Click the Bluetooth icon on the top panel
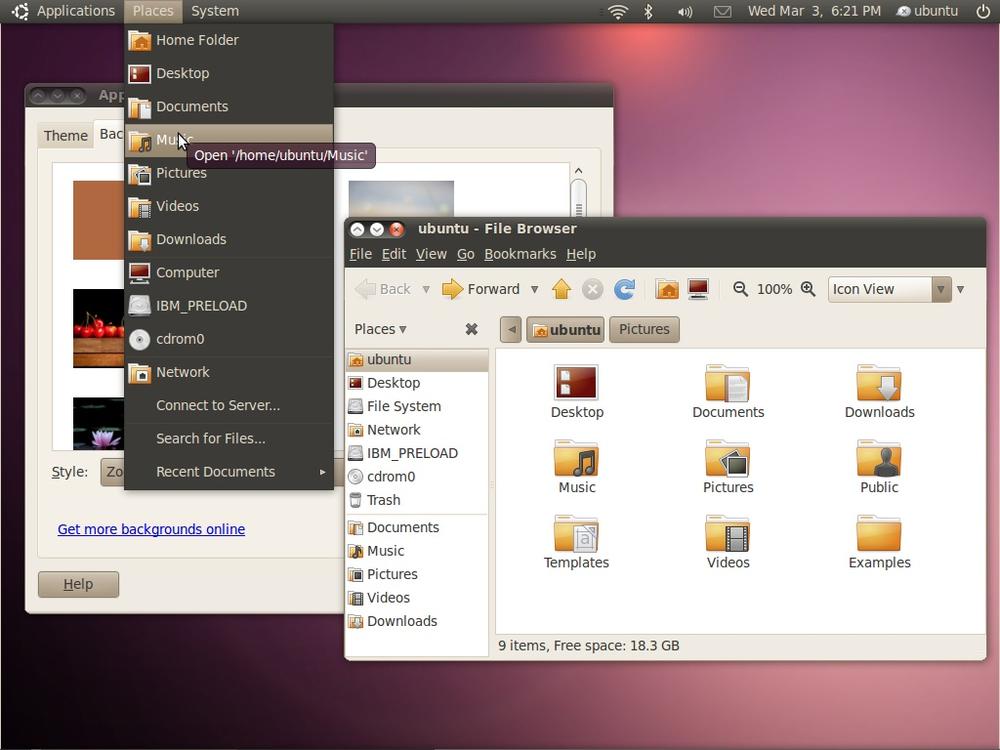Image resolution: width=1000 pixels, height=750 pixels. click(649, 11)
